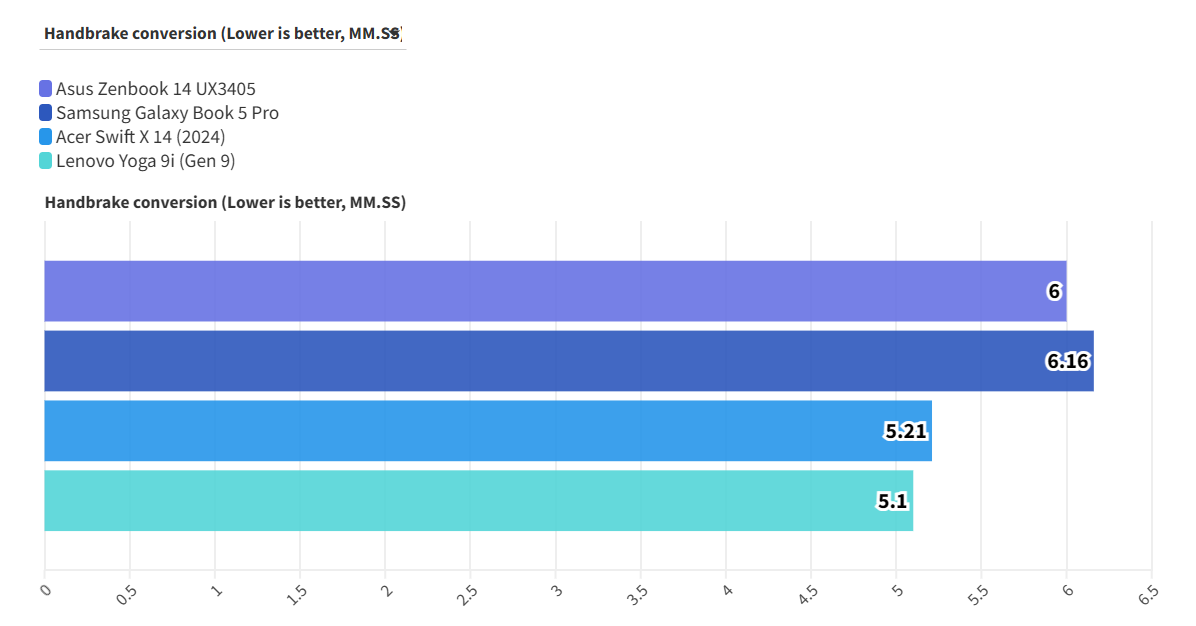This screenshot has width=1196, height=626.
Task: Toggle the Lenovo Yoga 9i (Gen 9) legend label
Action: (145, 161)
